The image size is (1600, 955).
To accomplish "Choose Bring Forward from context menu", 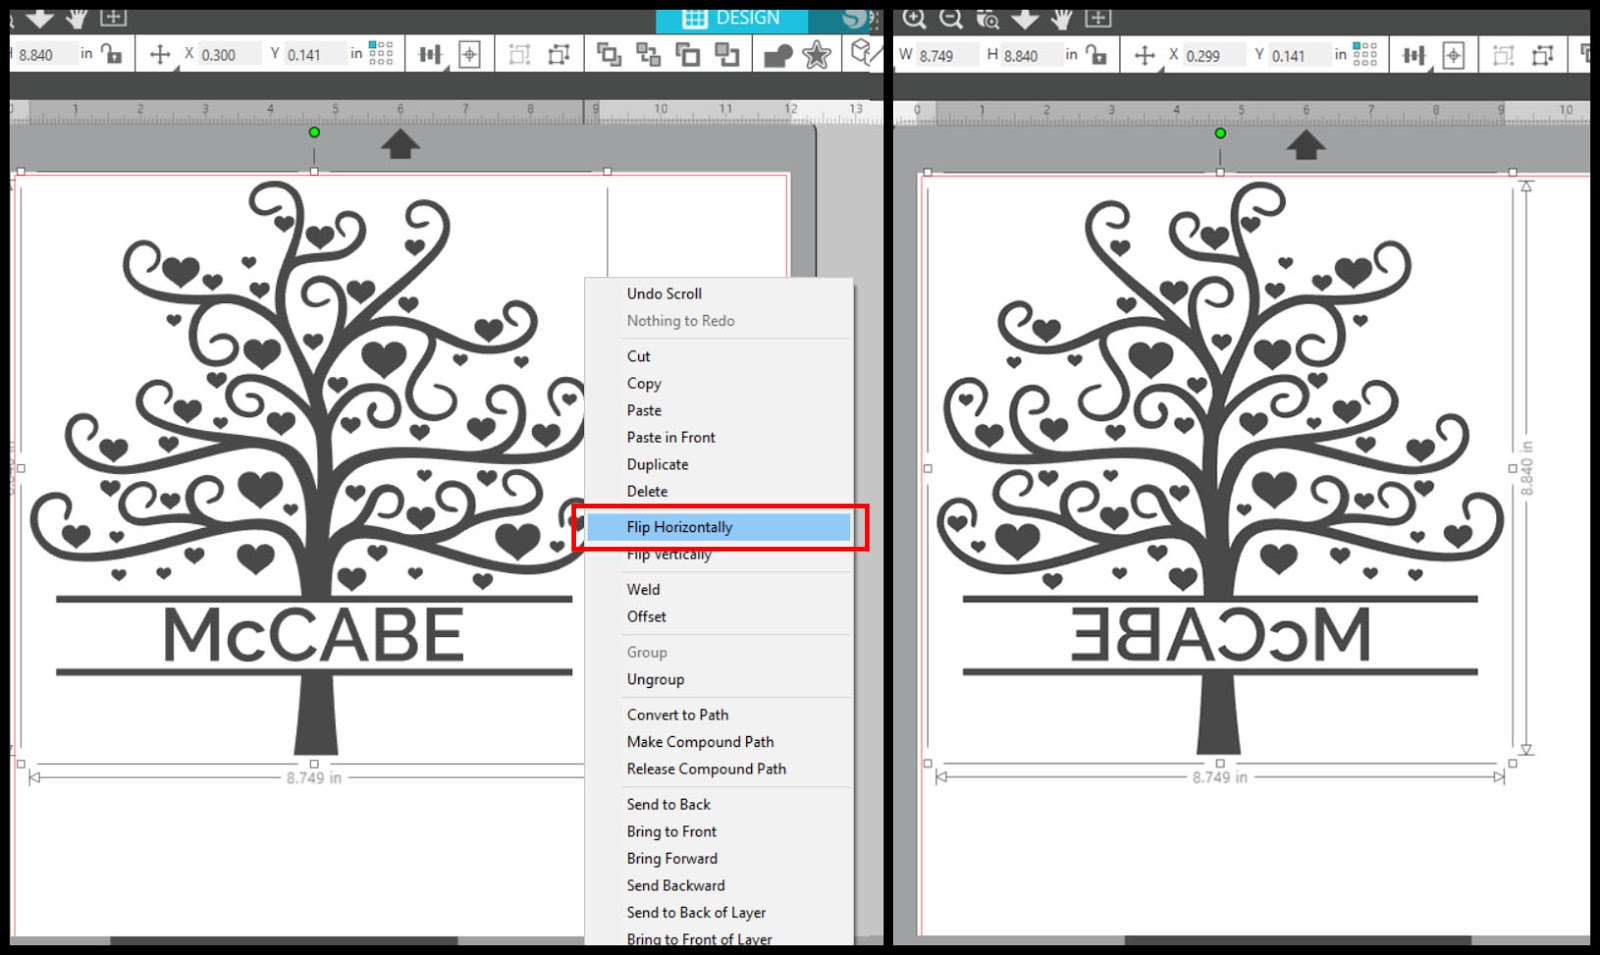I will 672,858.
